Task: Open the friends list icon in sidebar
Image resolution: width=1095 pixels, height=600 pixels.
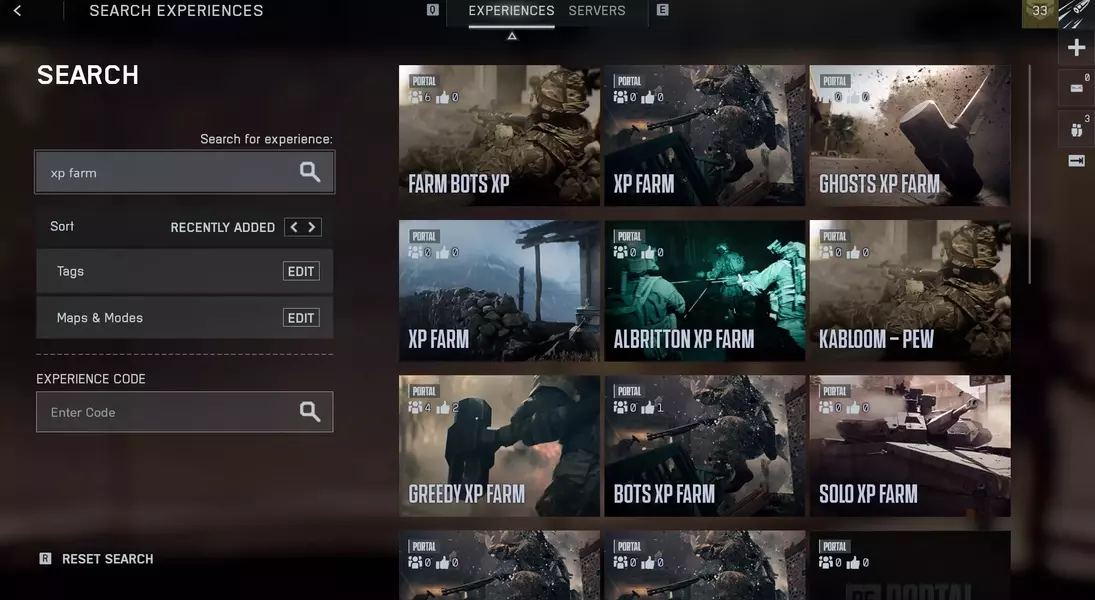Action: tap(1076, 129)
